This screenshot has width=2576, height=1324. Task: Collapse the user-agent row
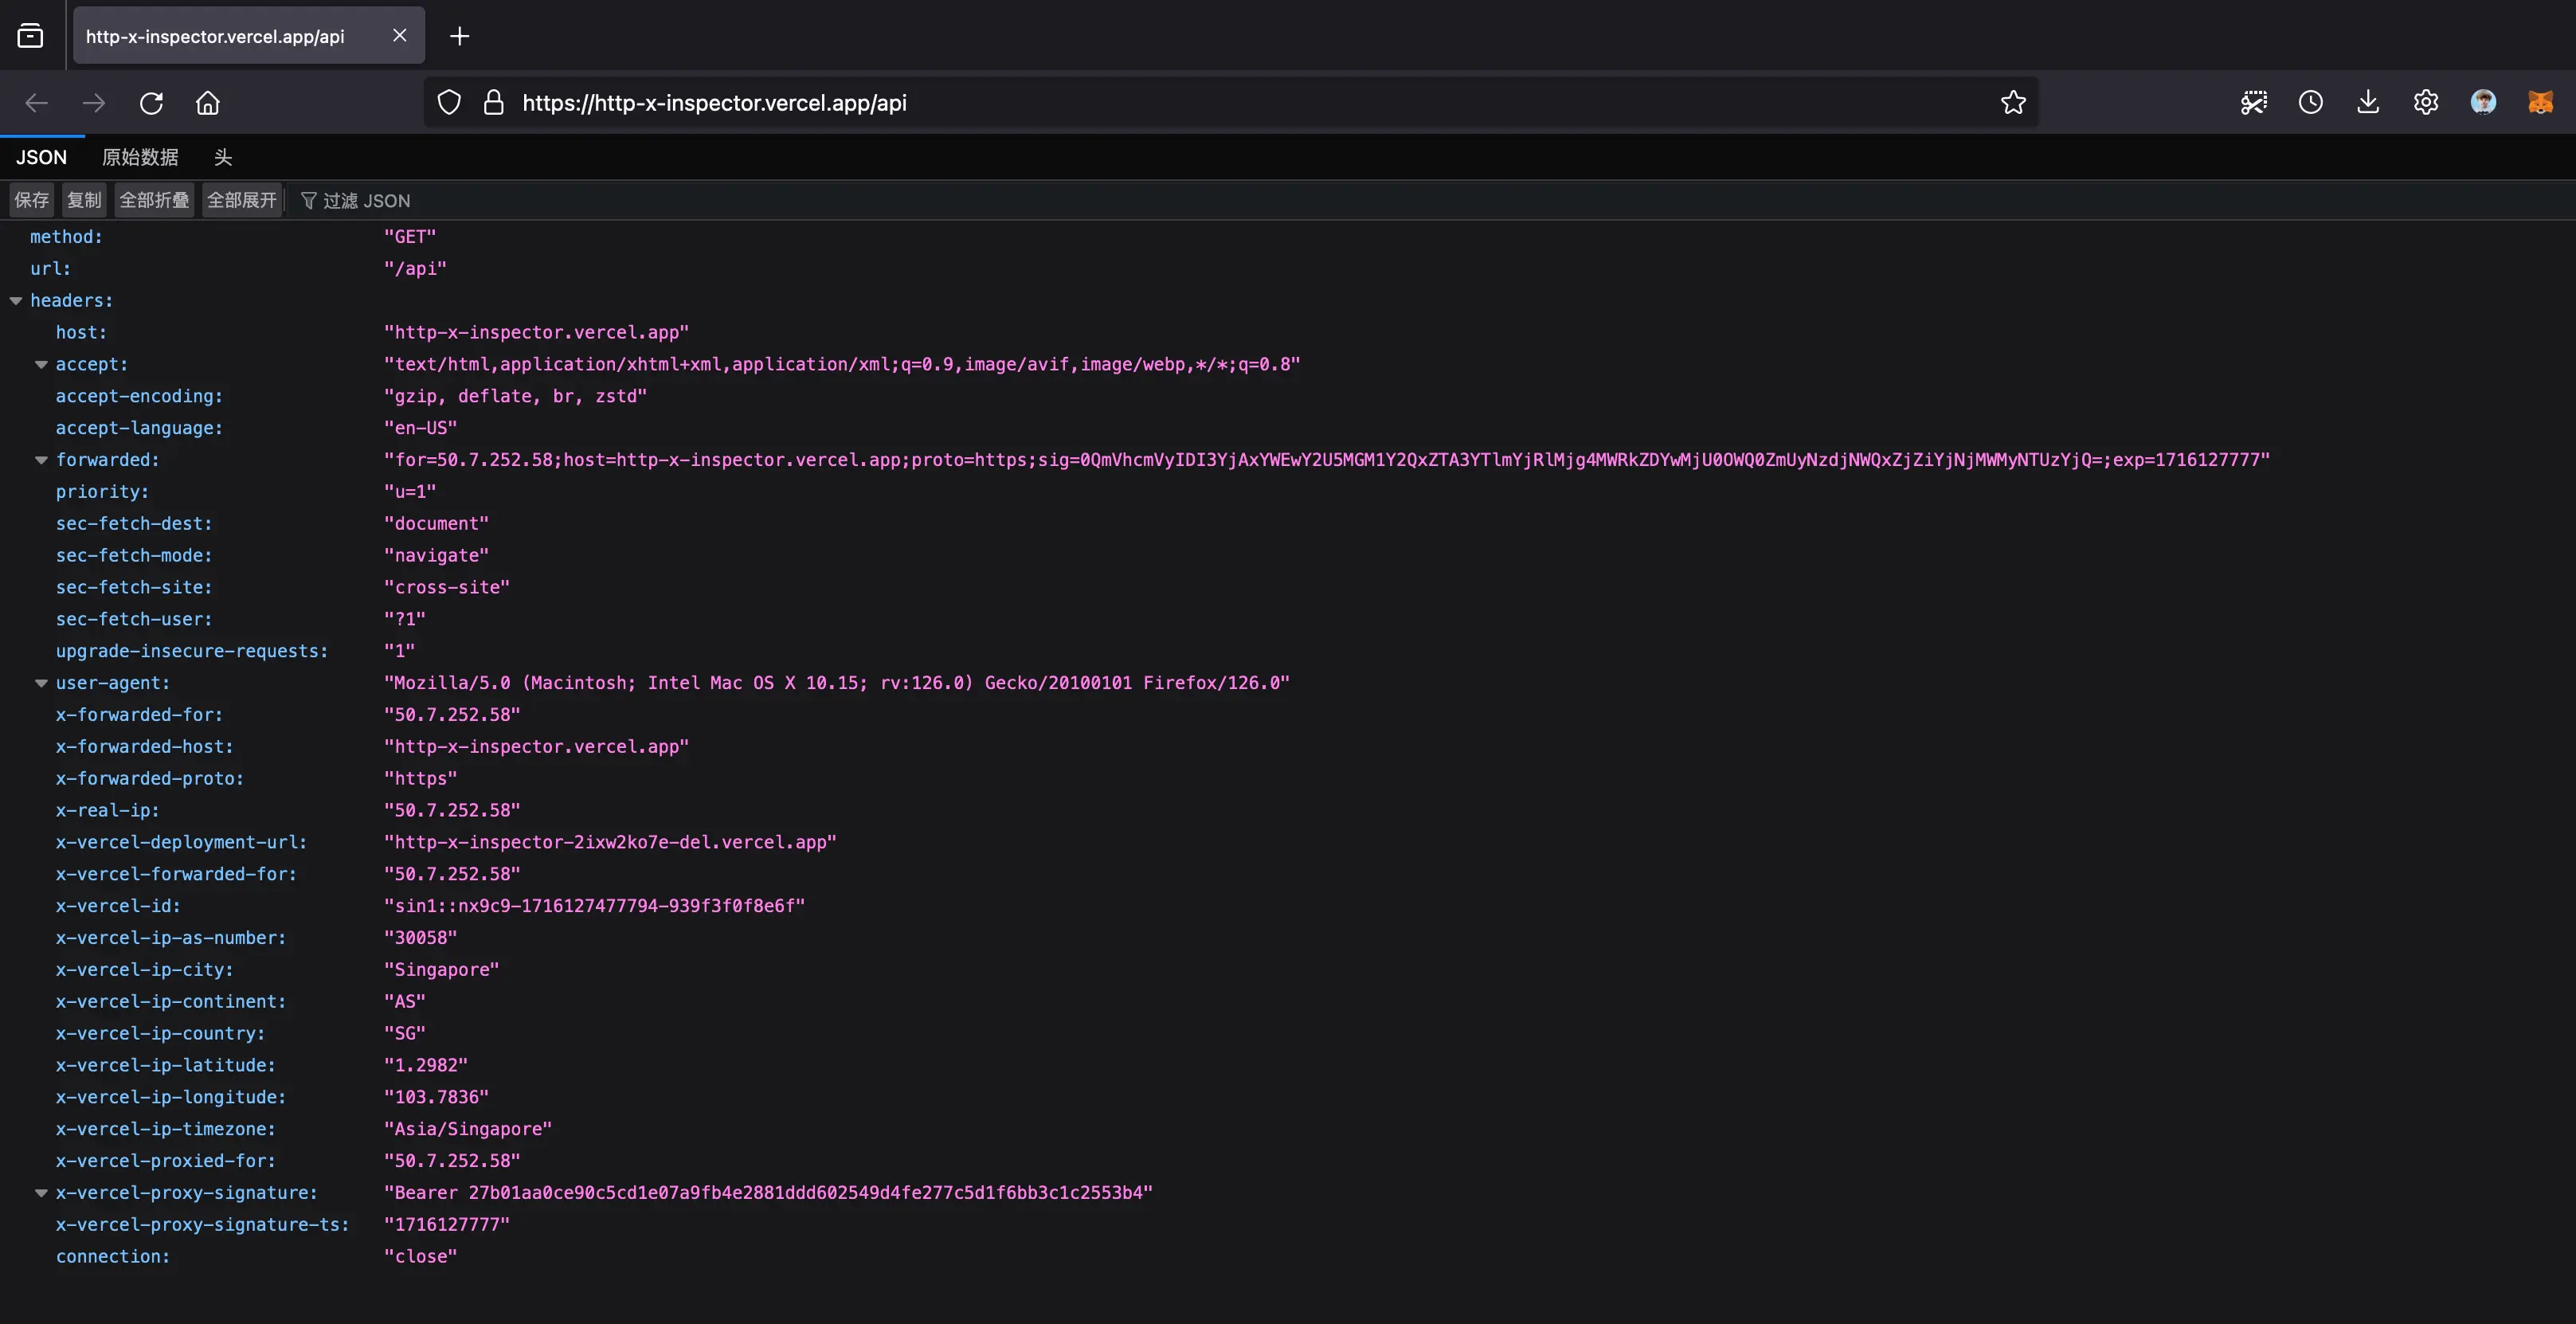pos(42,684)
